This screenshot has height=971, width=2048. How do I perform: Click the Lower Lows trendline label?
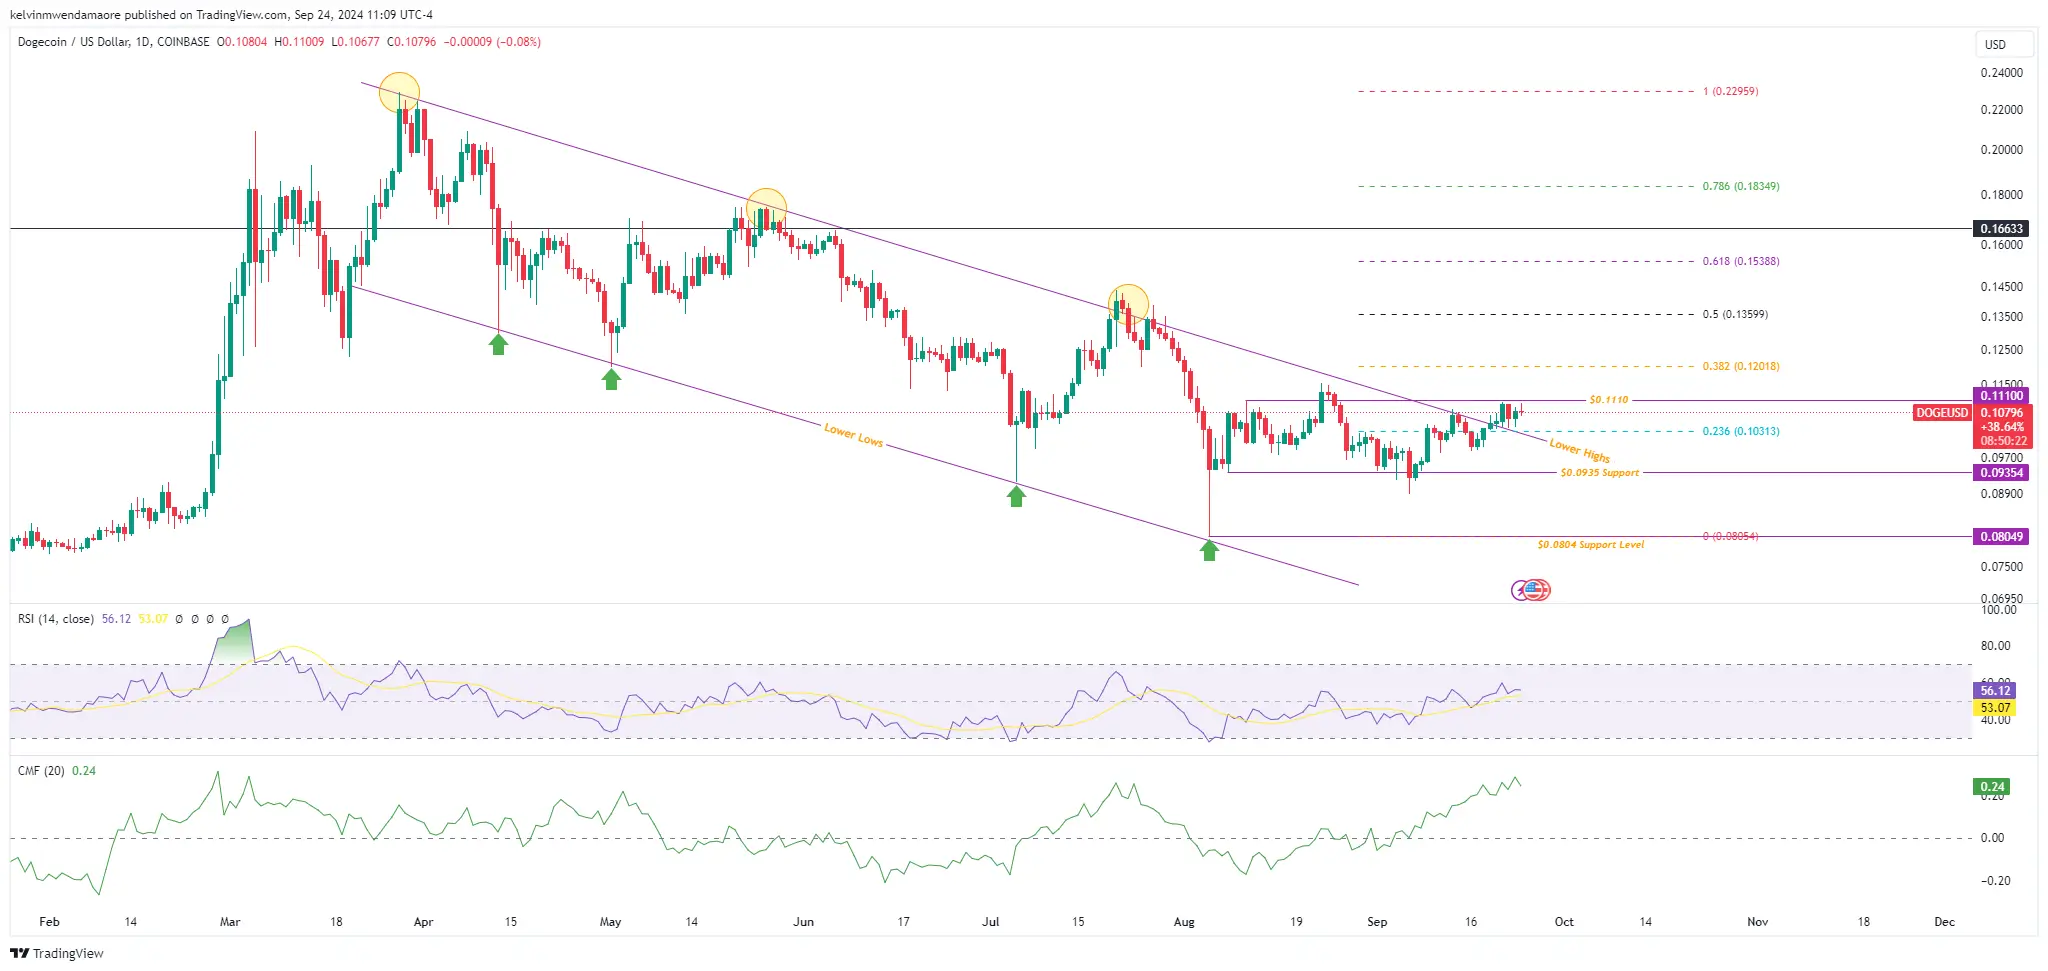tap(853, 435)
